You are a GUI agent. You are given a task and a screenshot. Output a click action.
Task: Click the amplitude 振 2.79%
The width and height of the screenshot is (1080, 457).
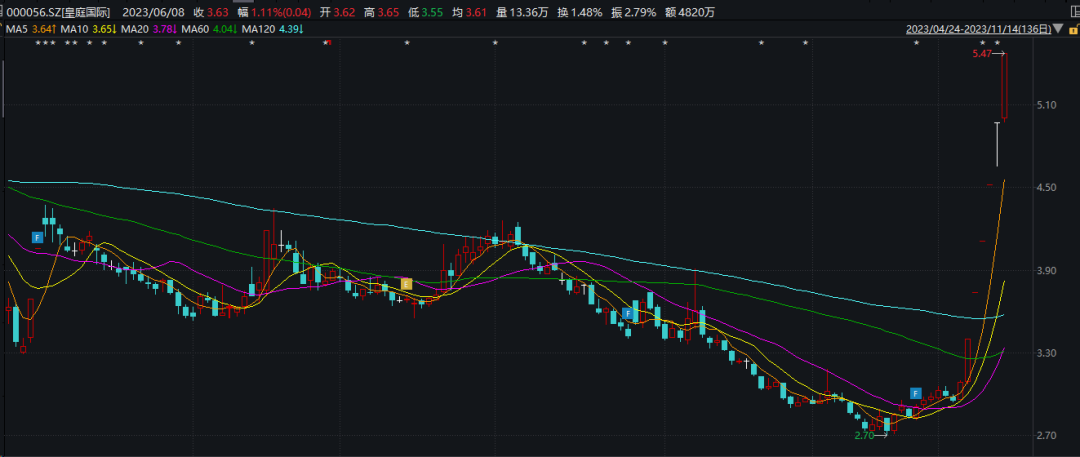point(634,12)
